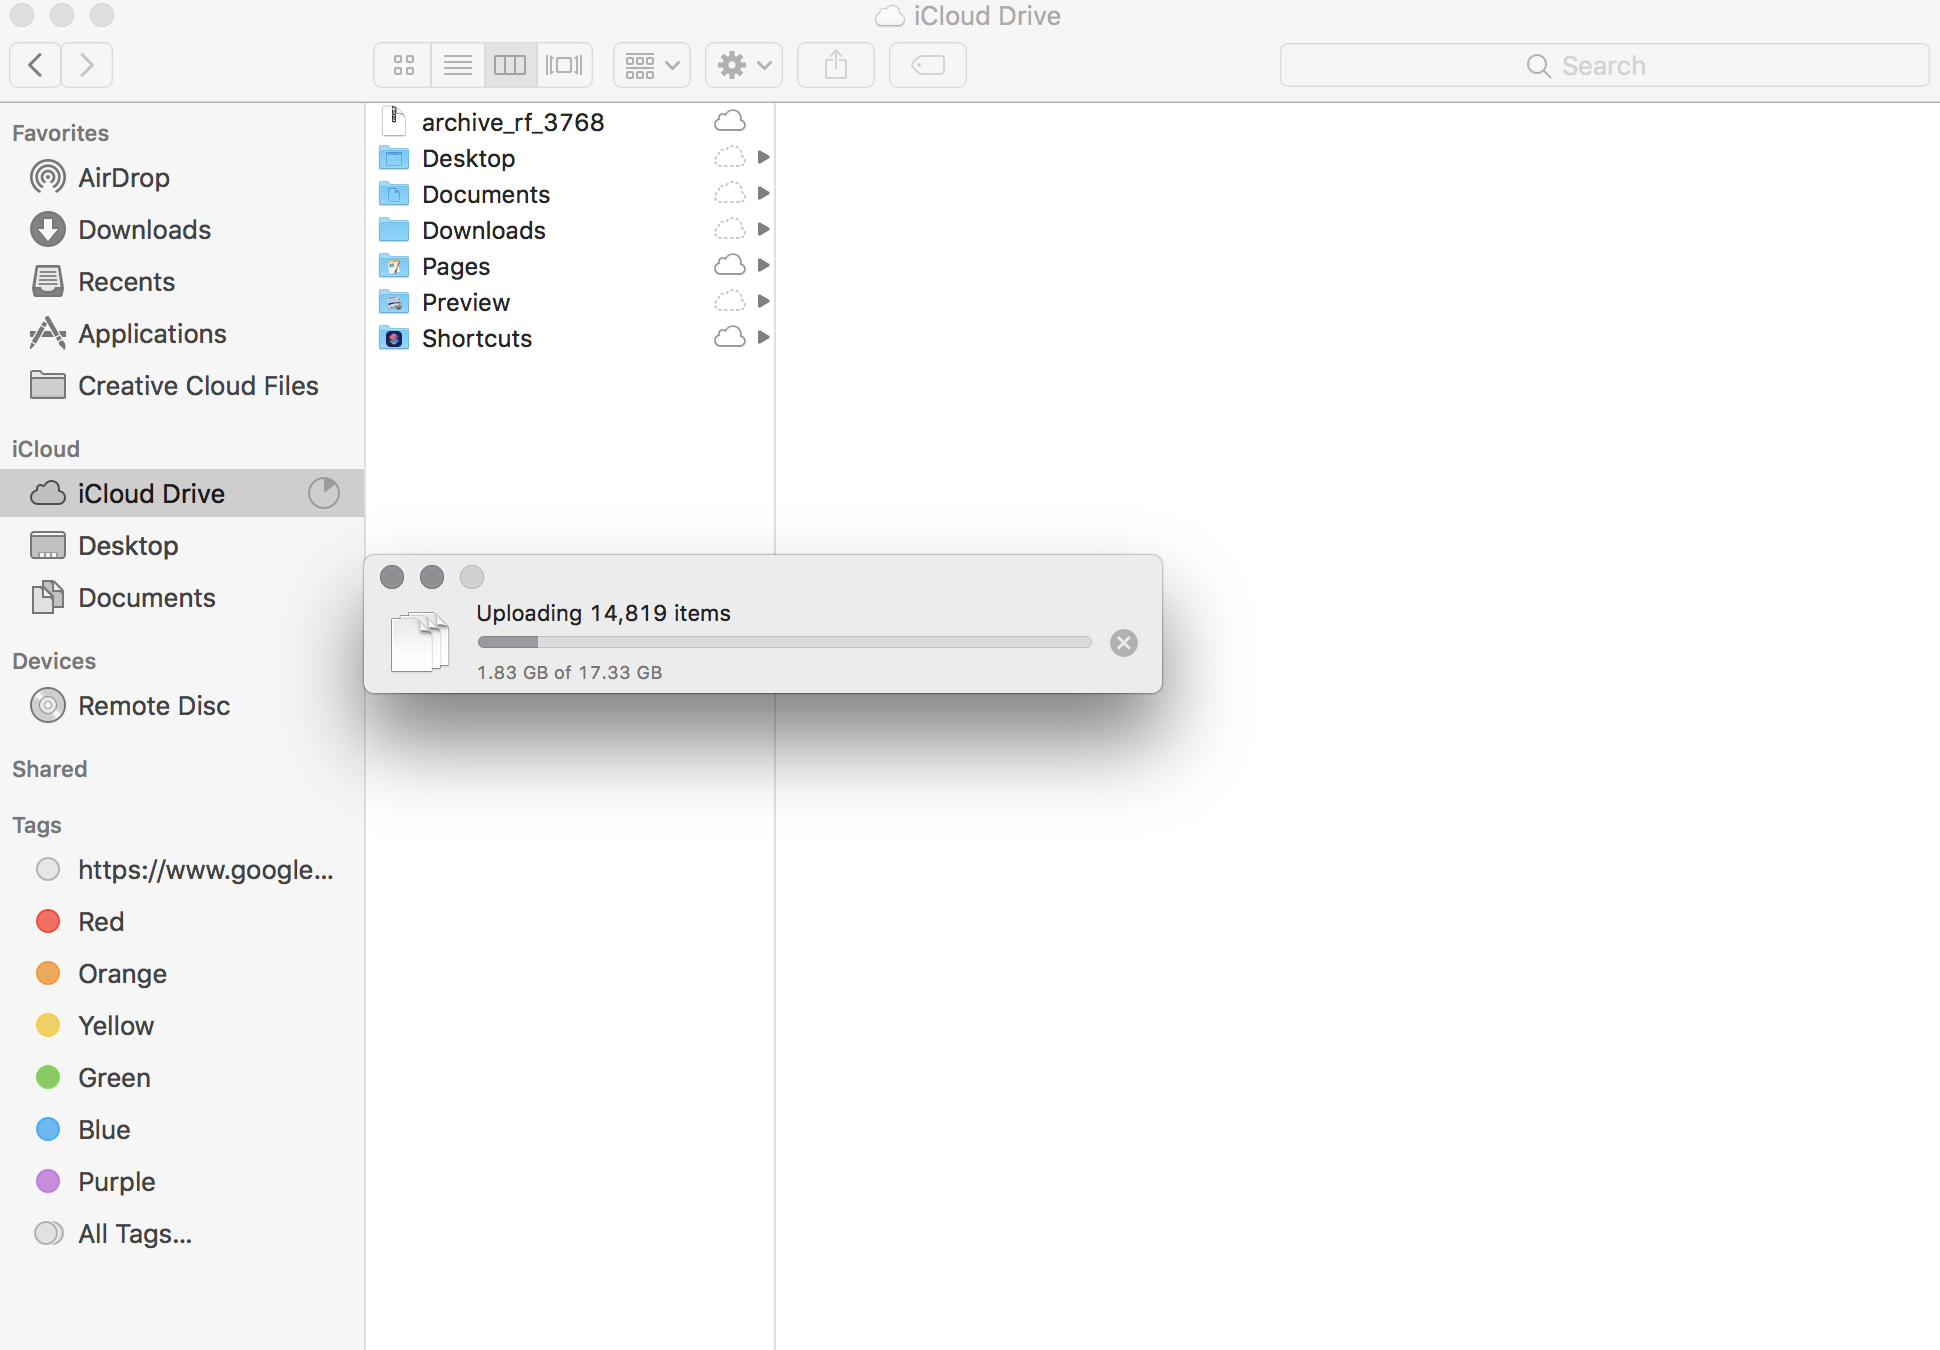Open the Downloads folder from Favorites
Screen dimensions: 1940x1350
tap(145, 229)
